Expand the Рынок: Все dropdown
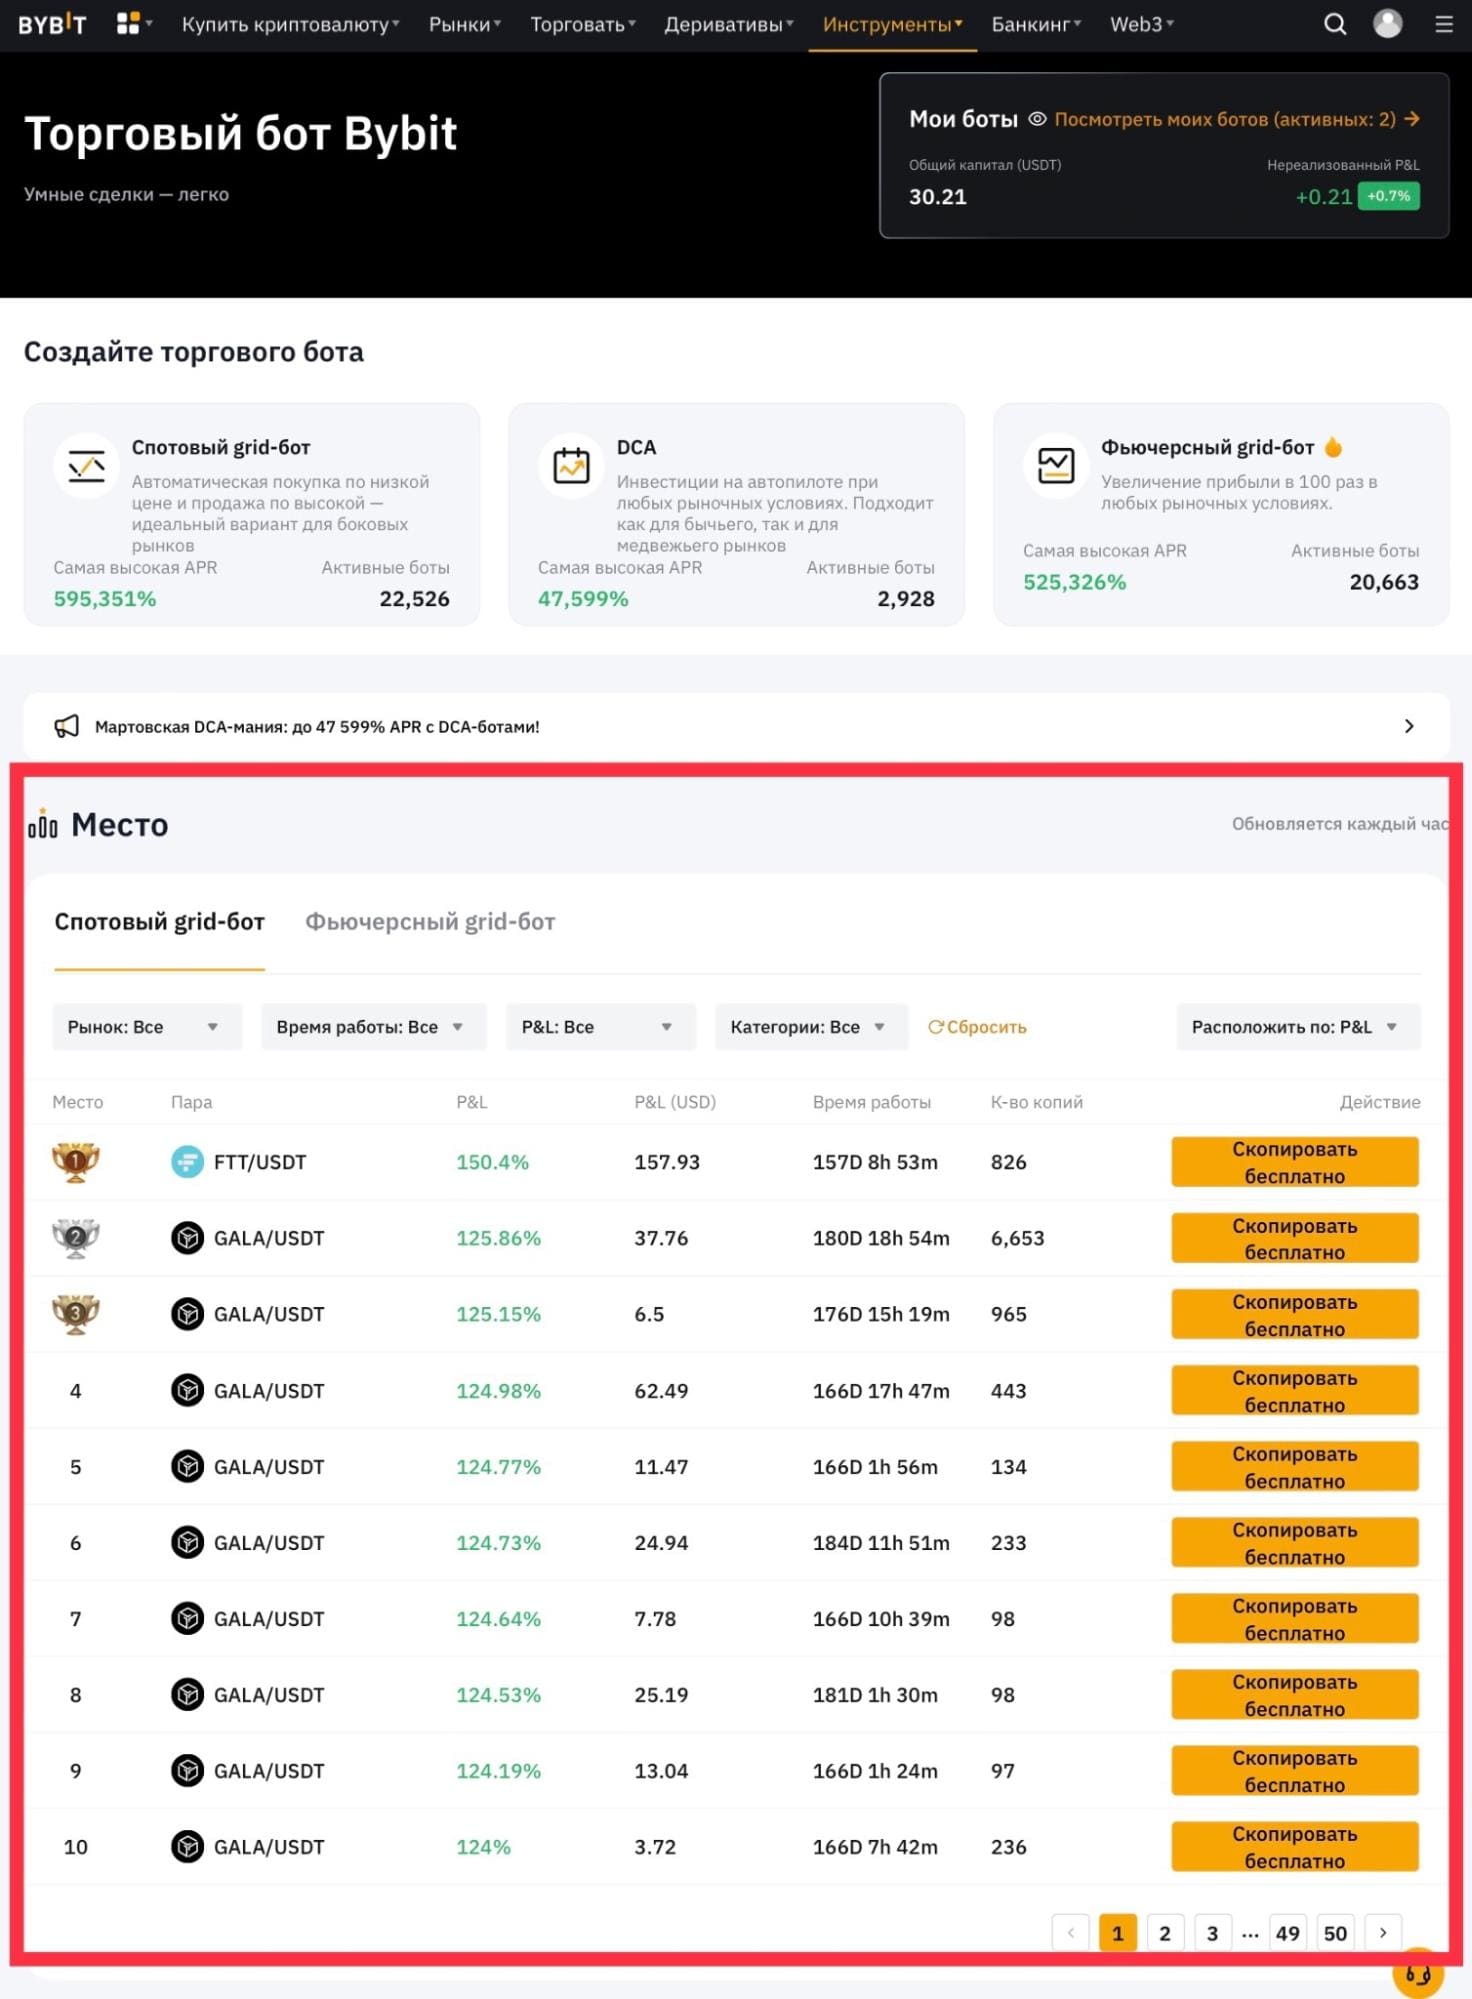Viewport: 1472px width, 1999px height. (x=146, y=1027)
